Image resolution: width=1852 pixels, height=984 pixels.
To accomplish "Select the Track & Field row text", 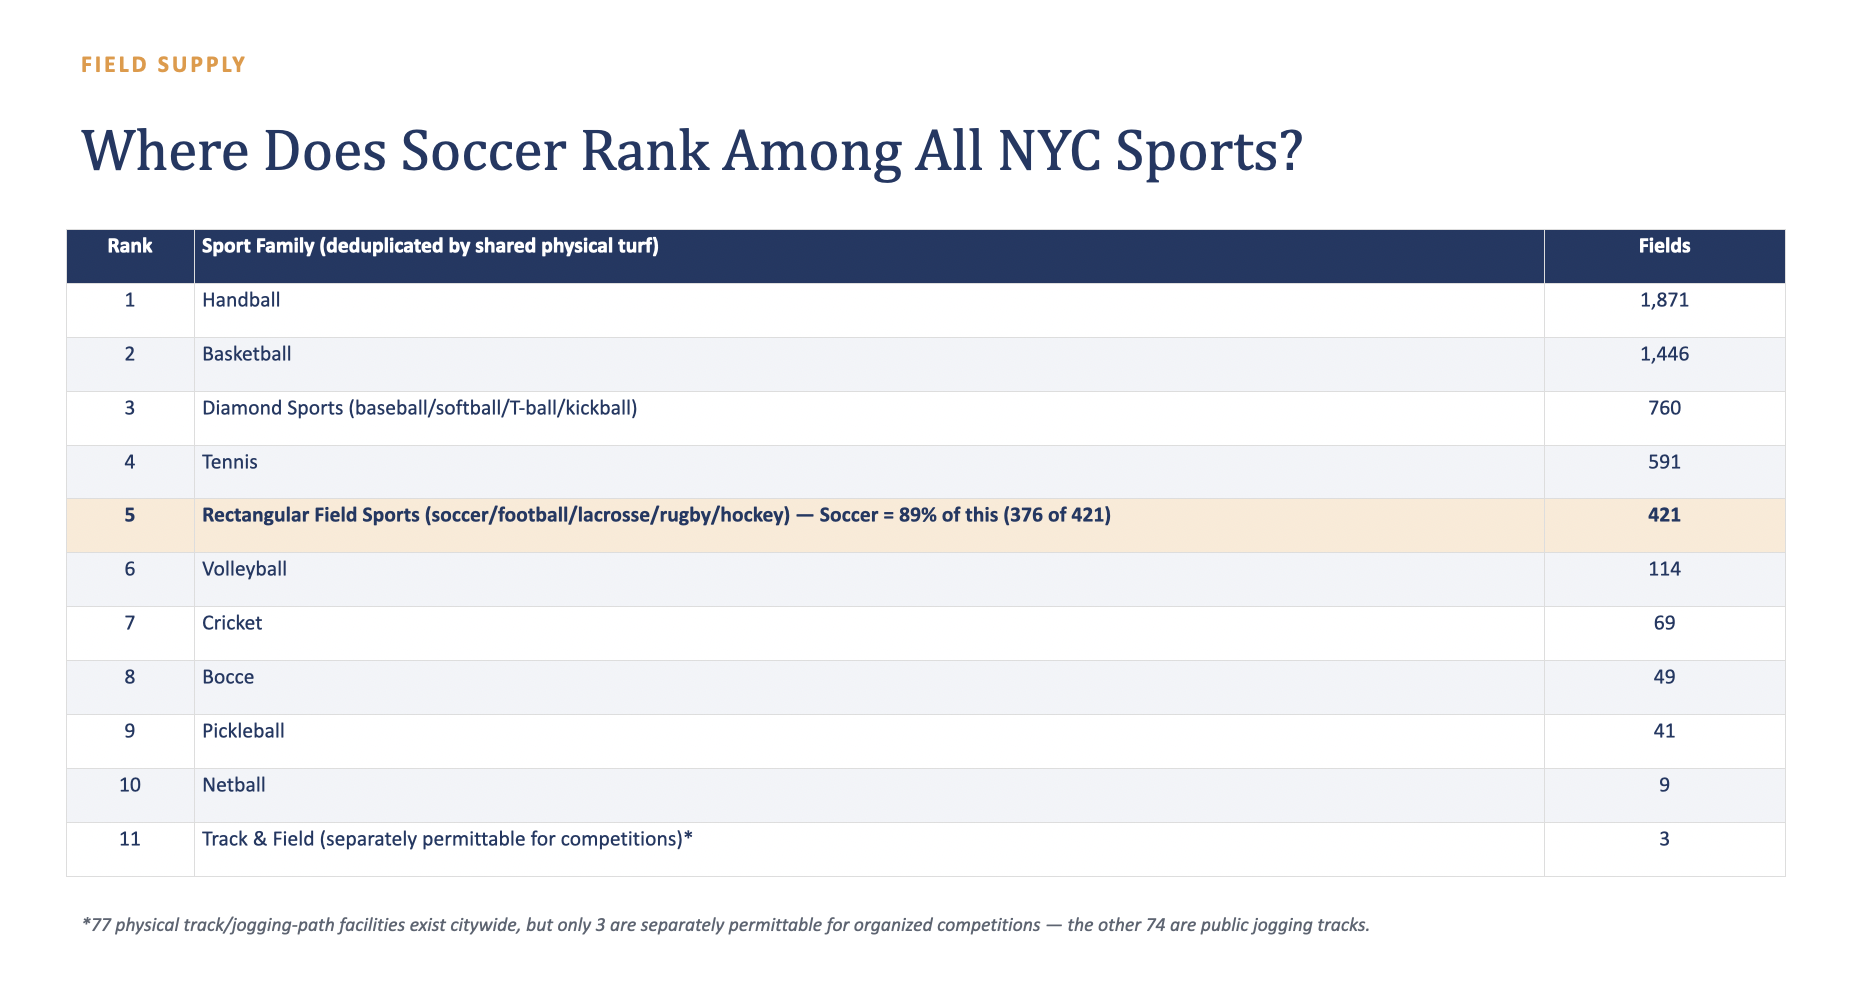I will (447, 839).
